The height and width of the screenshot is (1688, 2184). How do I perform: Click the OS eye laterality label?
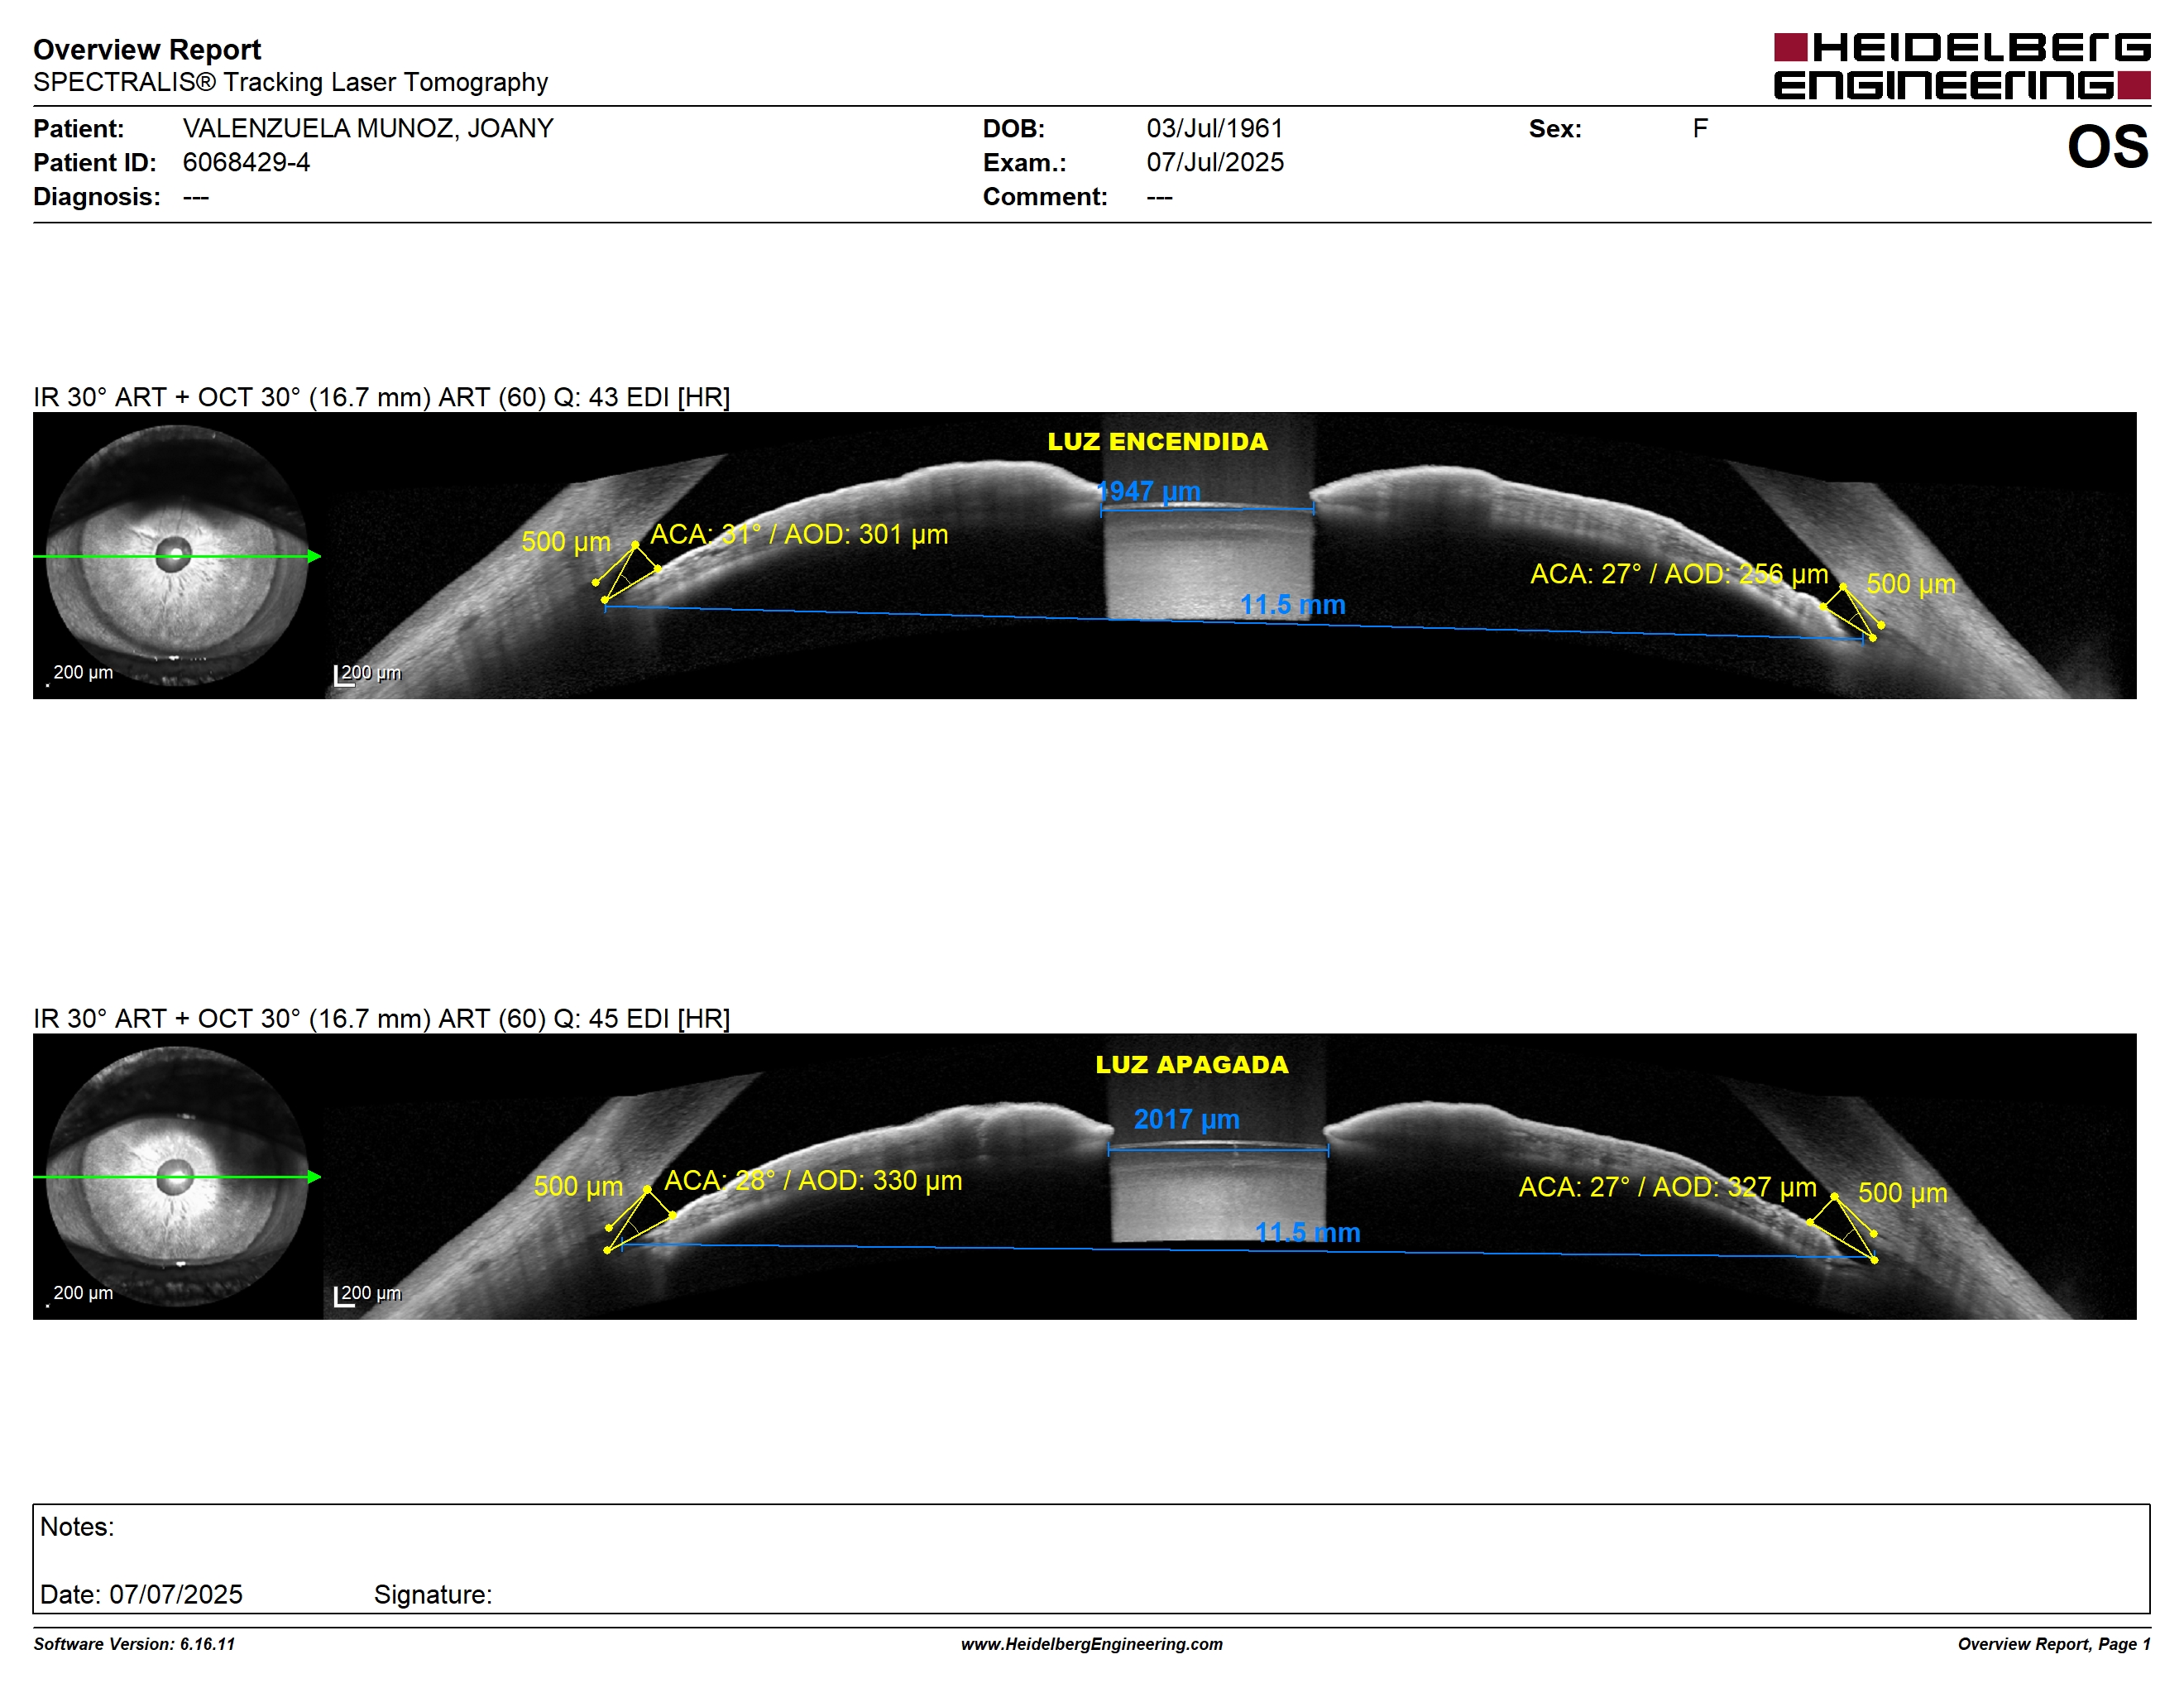2107,147
